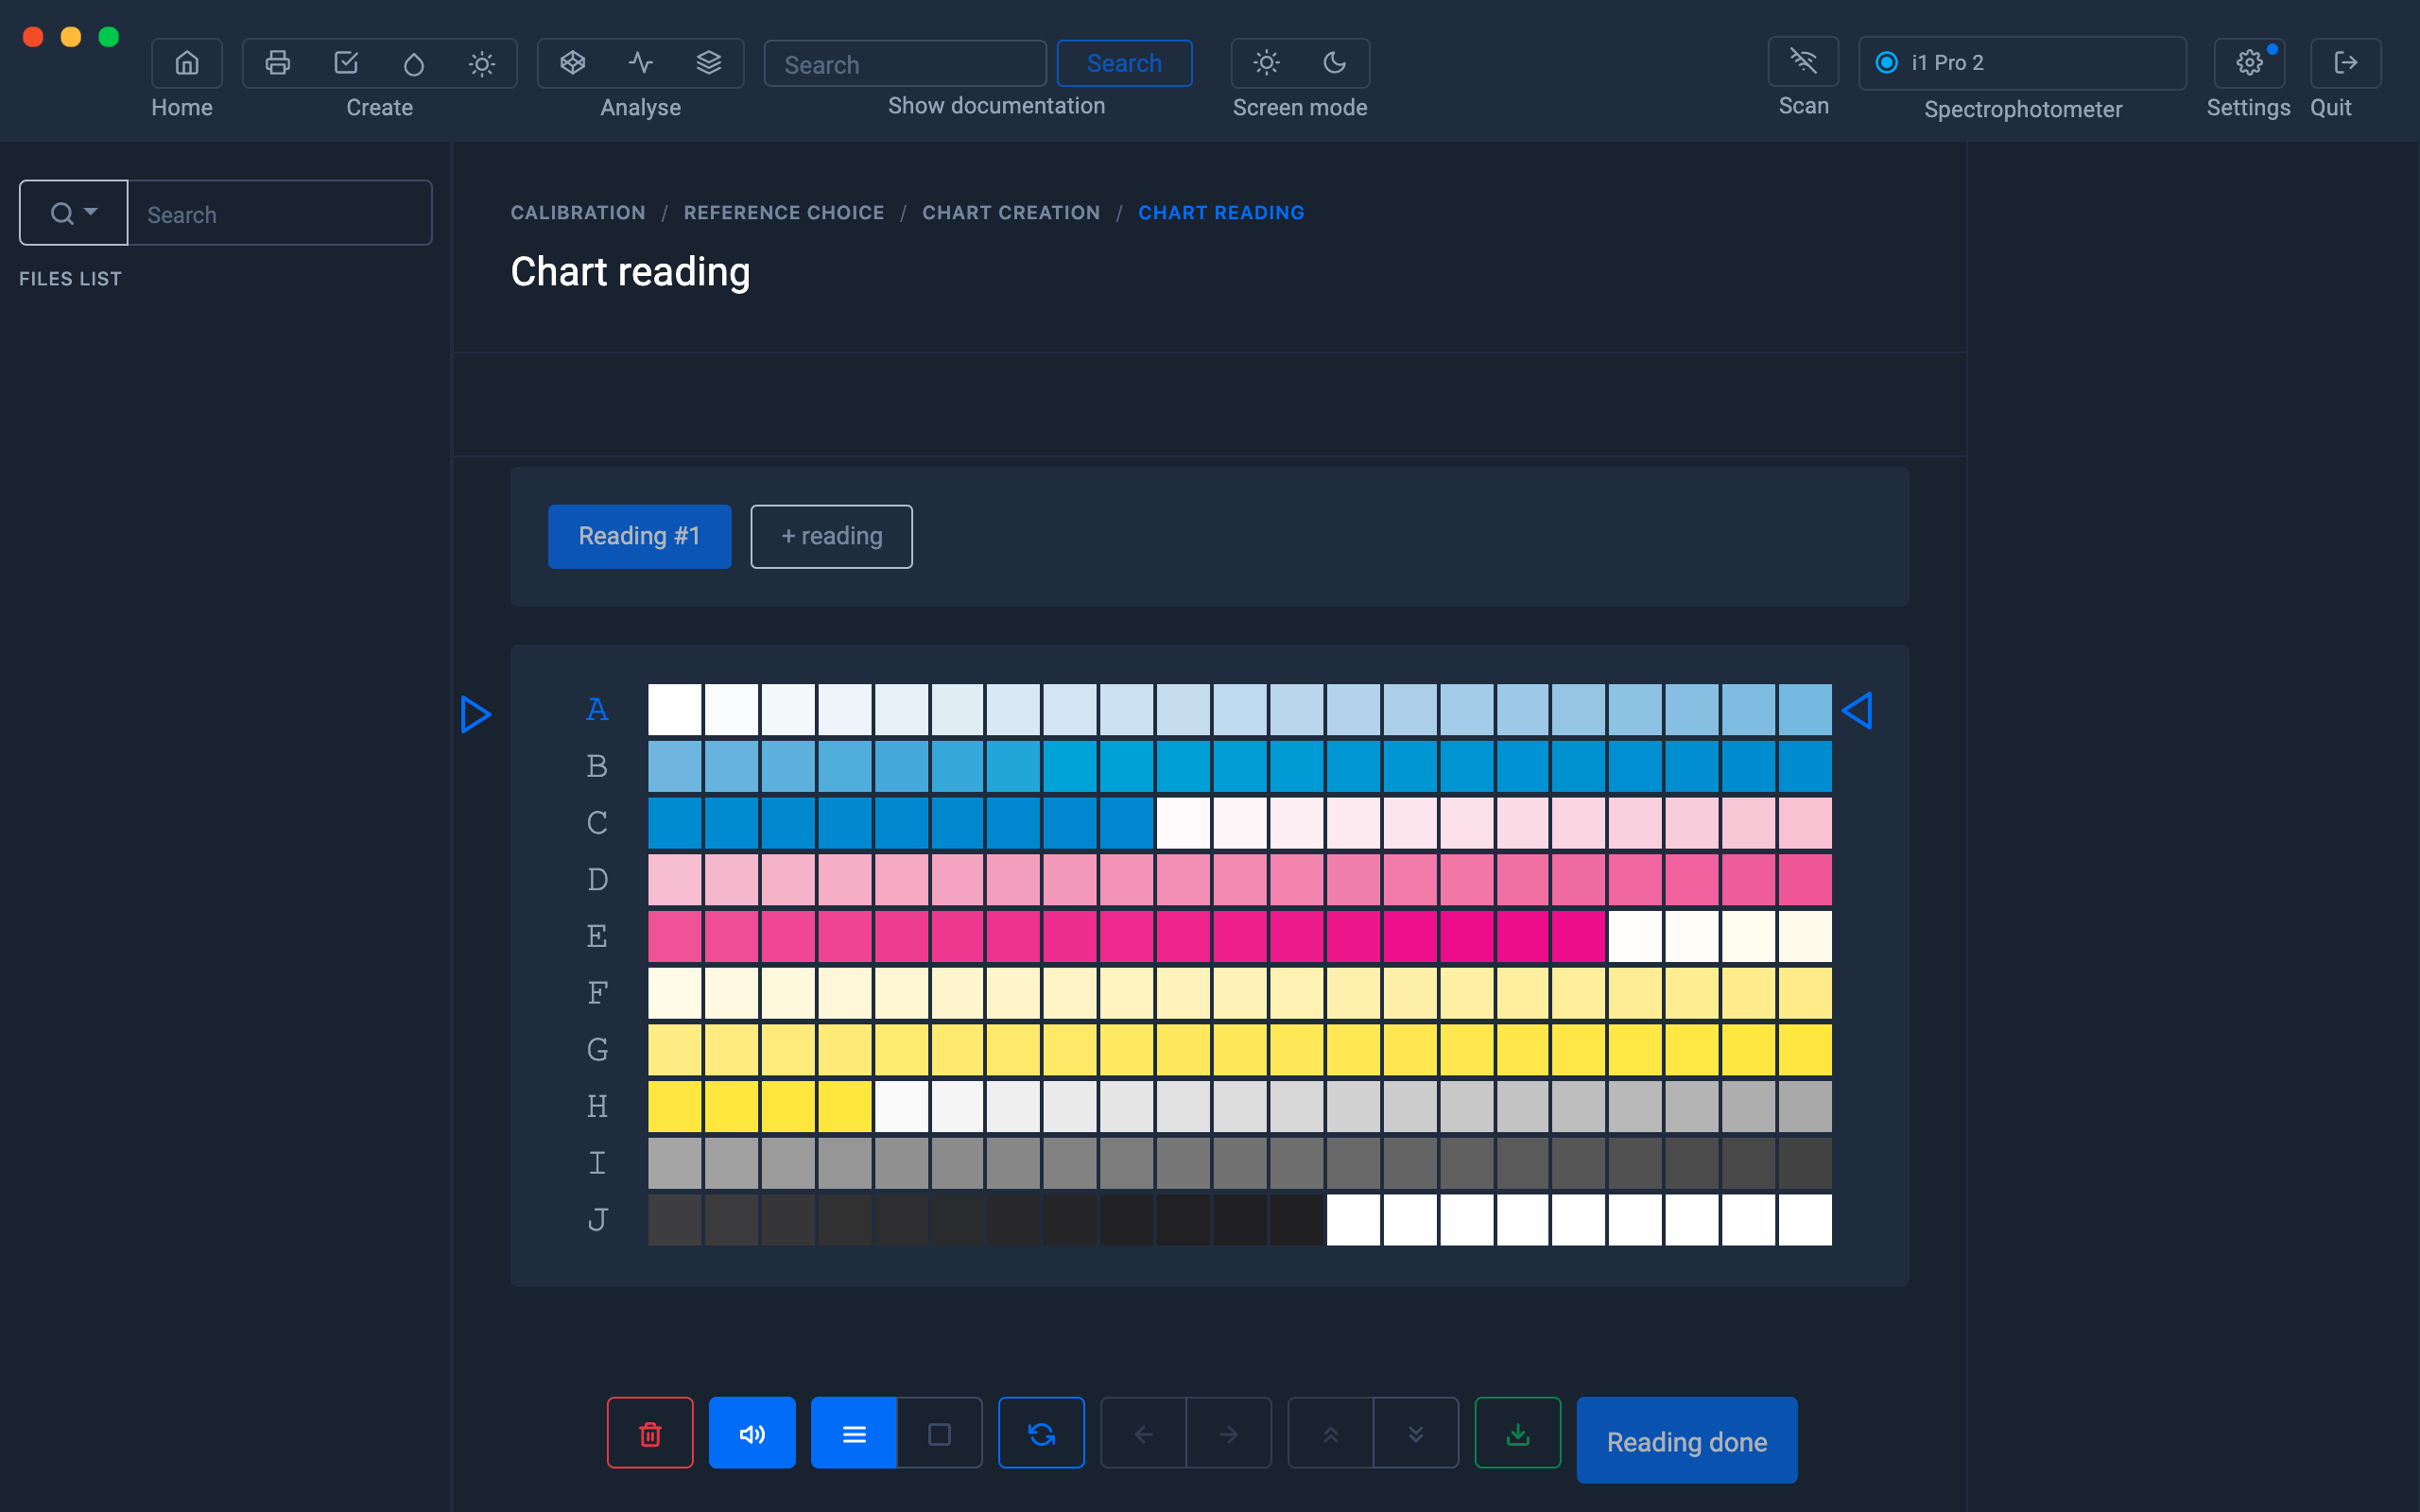Select row G label
The image size is (2420, 1512).
[x=597, y=1050]
